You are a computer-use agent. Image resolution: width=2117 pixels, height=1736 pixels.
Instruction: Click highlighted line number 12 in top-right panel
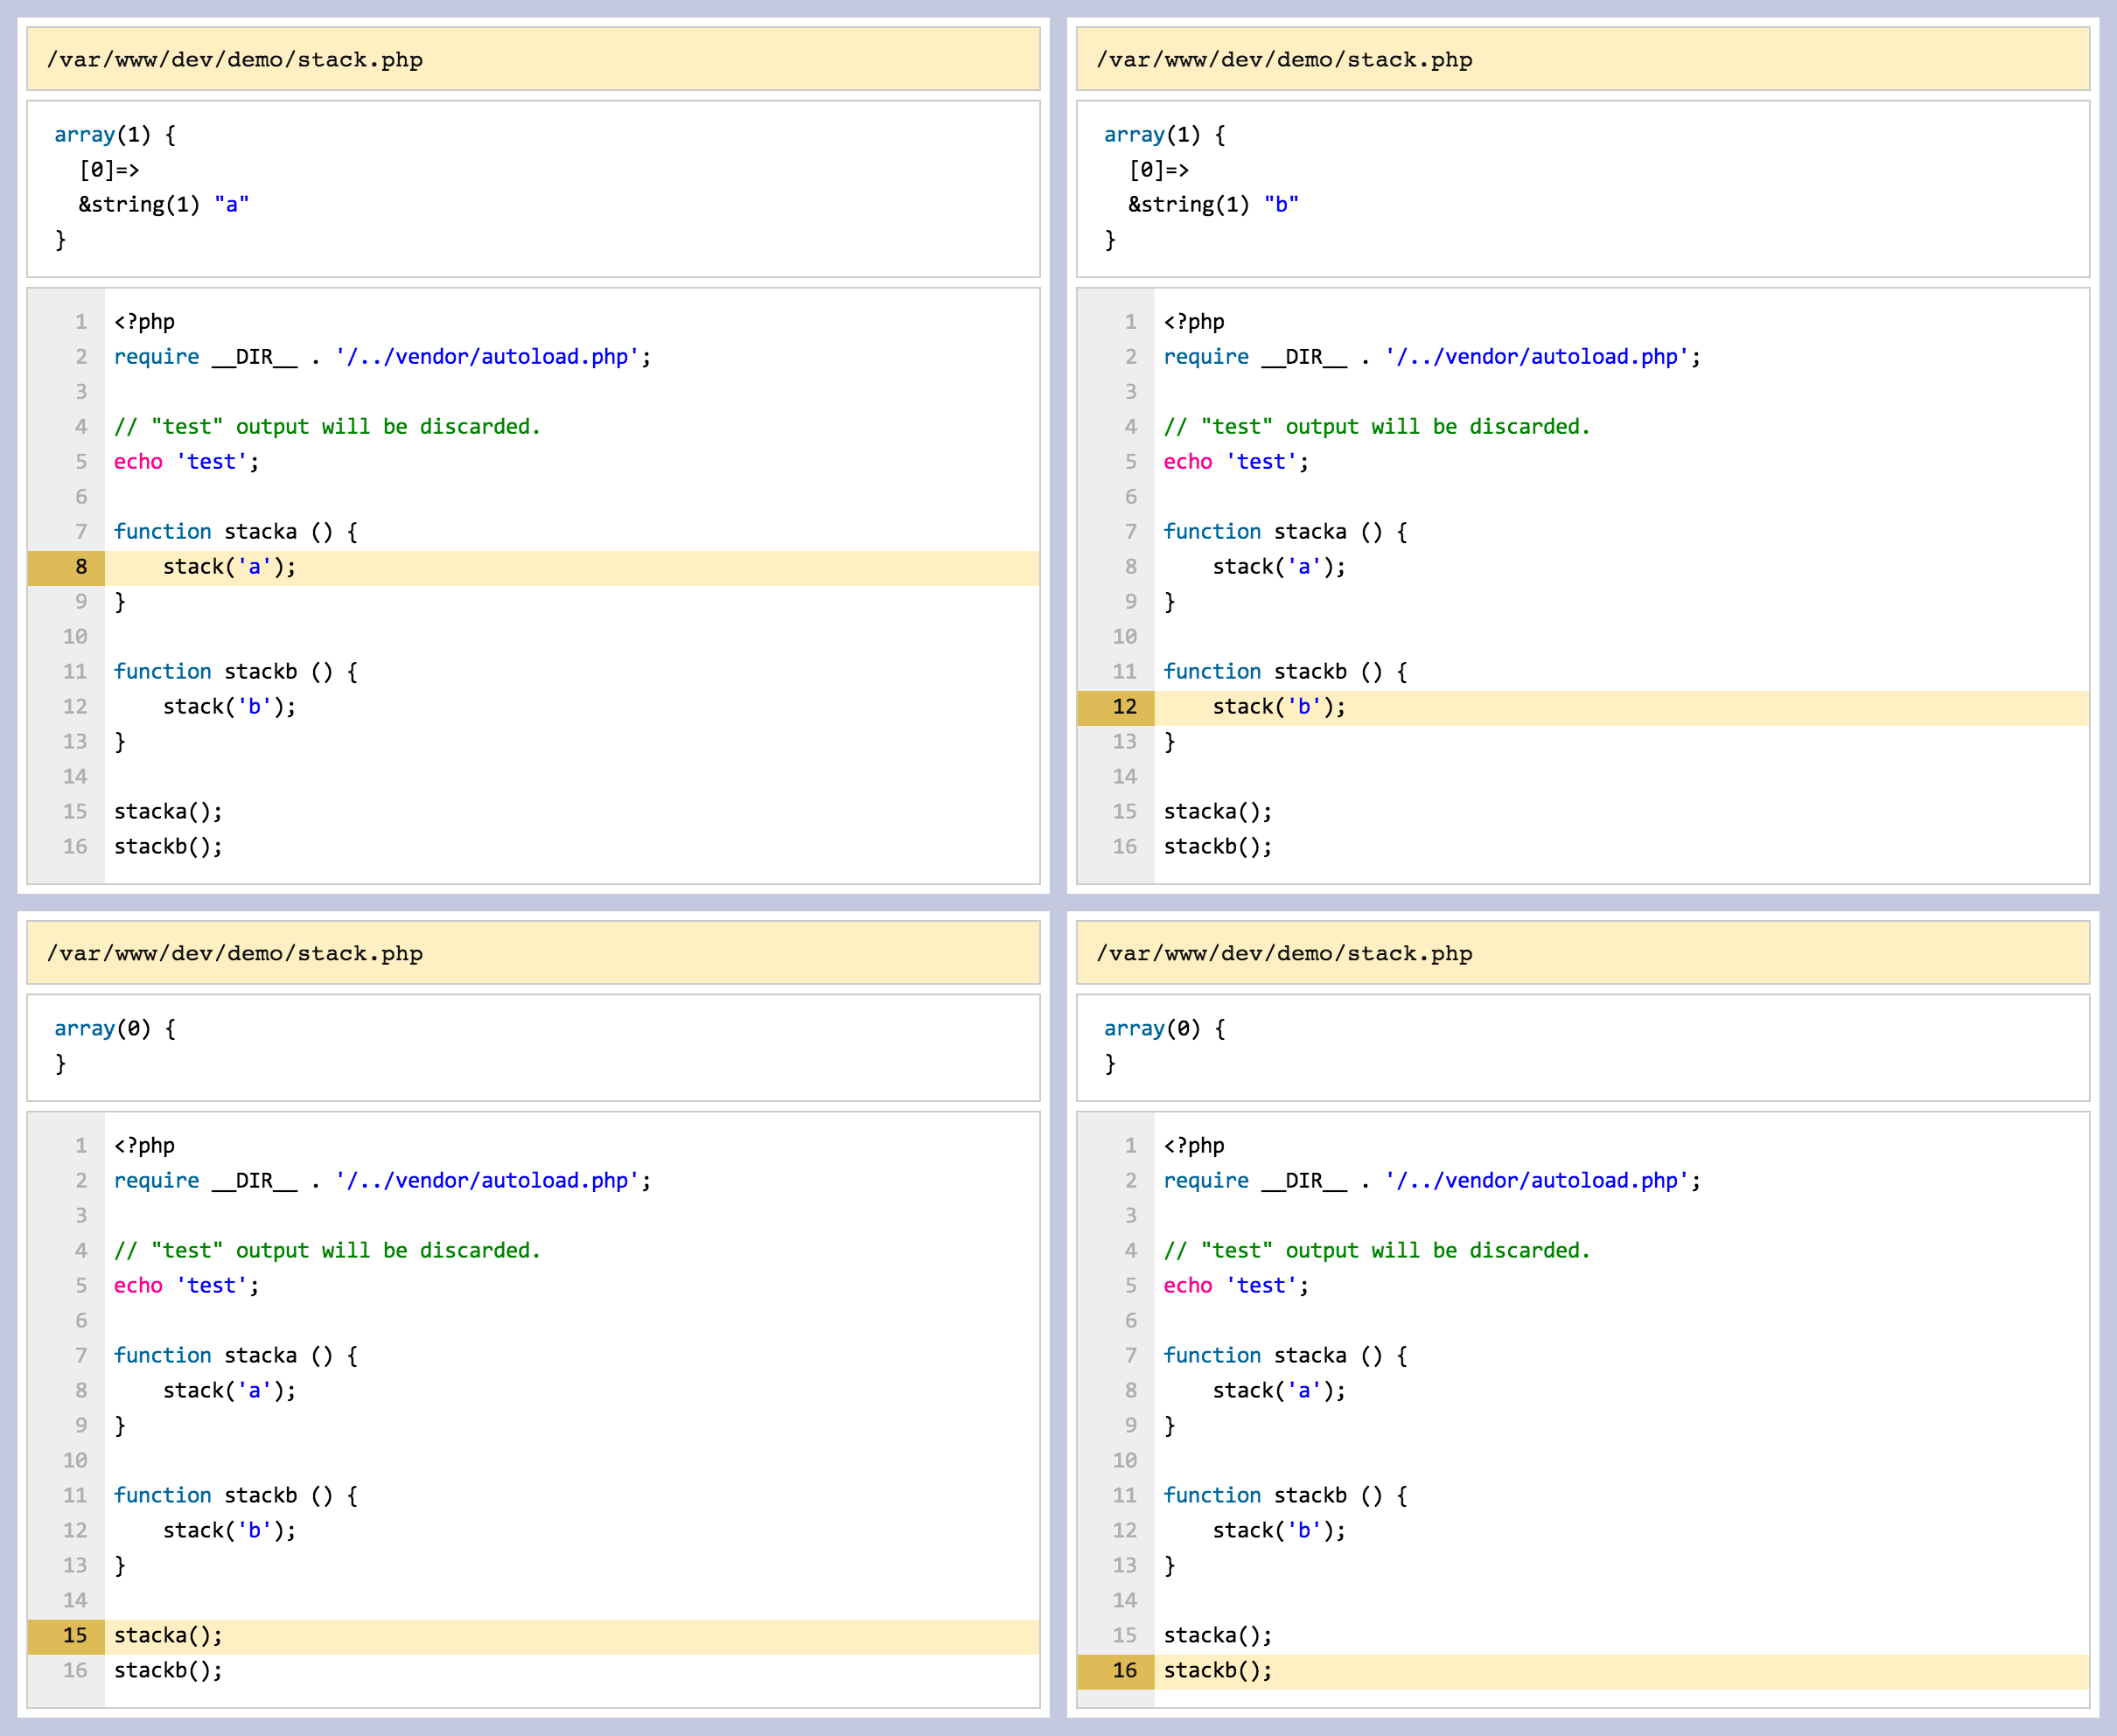pyautogui.click(x=1124, y=707)
